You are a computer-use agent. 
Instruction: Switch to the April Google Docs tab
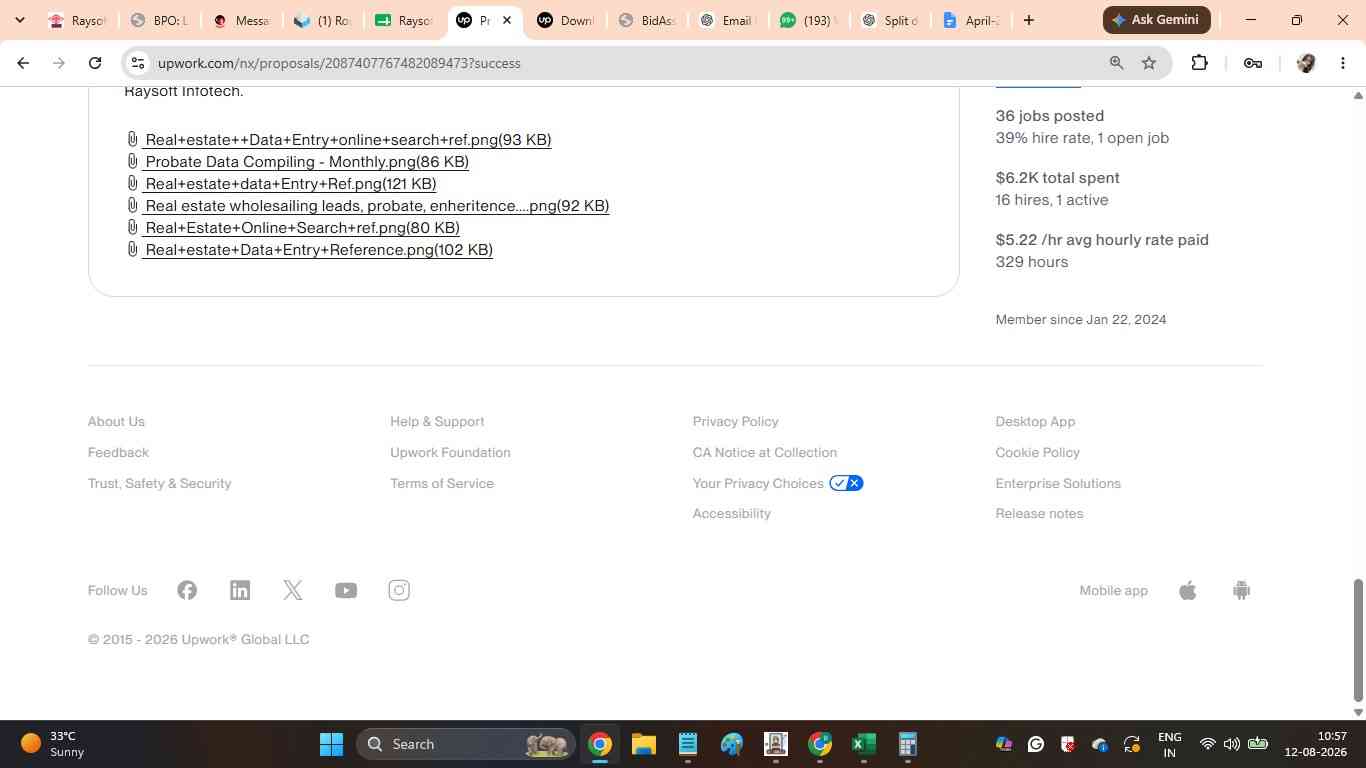coord(971,20)
